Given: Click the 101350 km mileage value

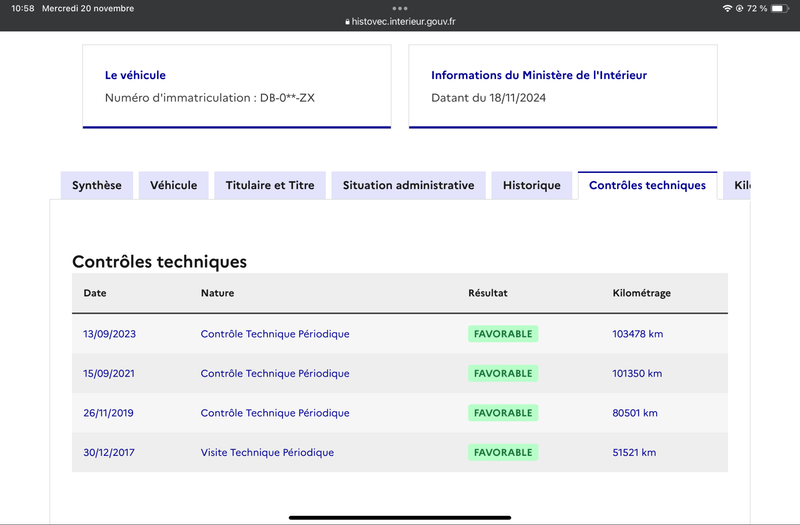Looking at the screenshot, I should [637, 373].
